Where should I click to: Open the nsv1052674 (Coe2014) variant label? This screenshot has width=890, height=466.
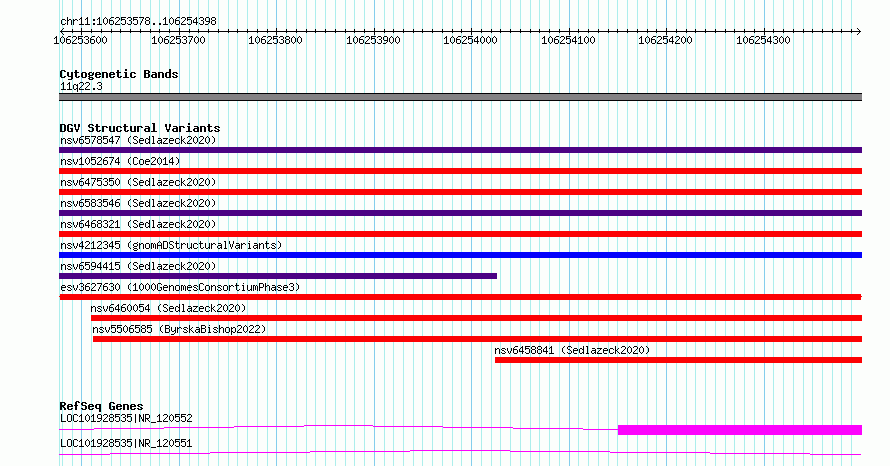coord(120,161)
